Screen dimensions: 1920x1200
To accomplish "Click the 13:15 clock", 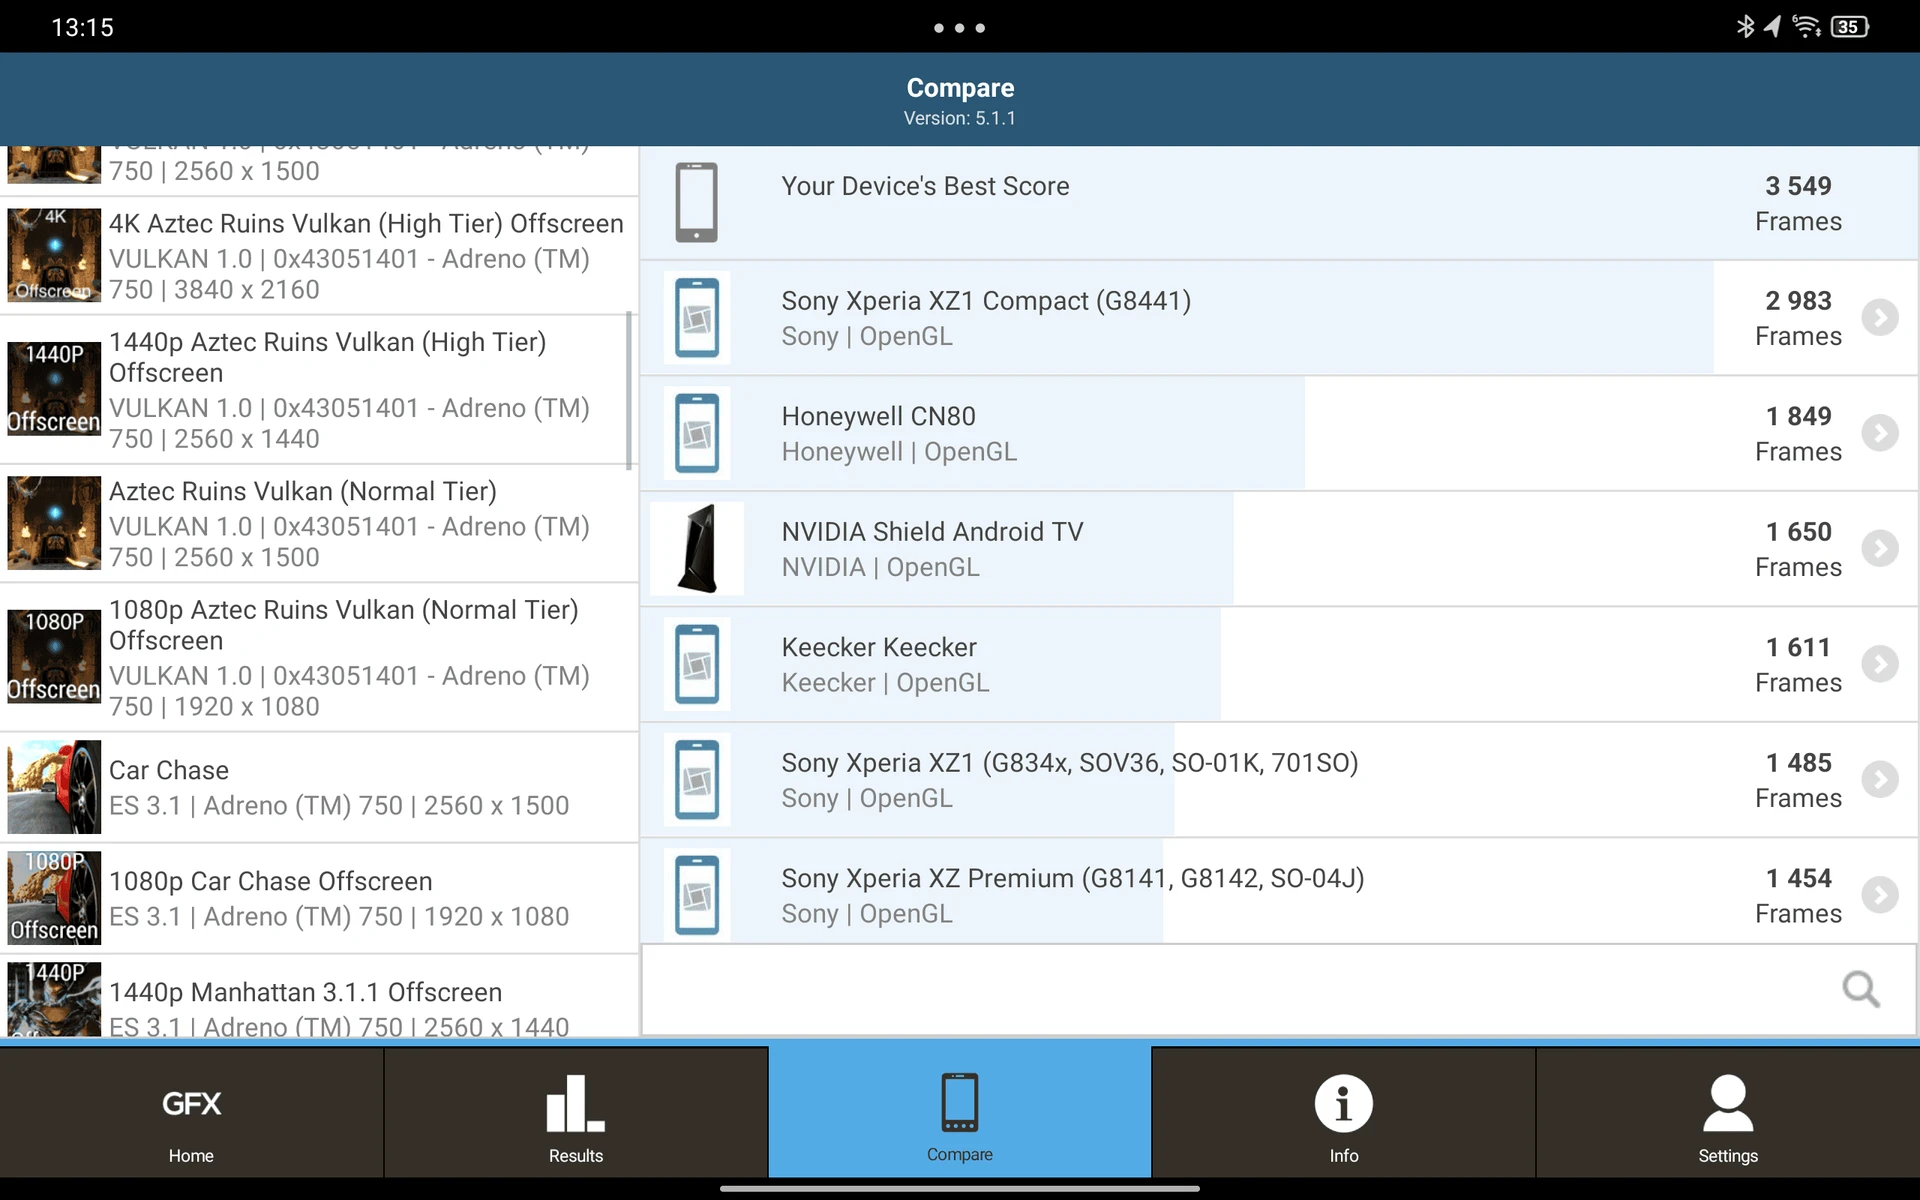I will coord(82,27).
